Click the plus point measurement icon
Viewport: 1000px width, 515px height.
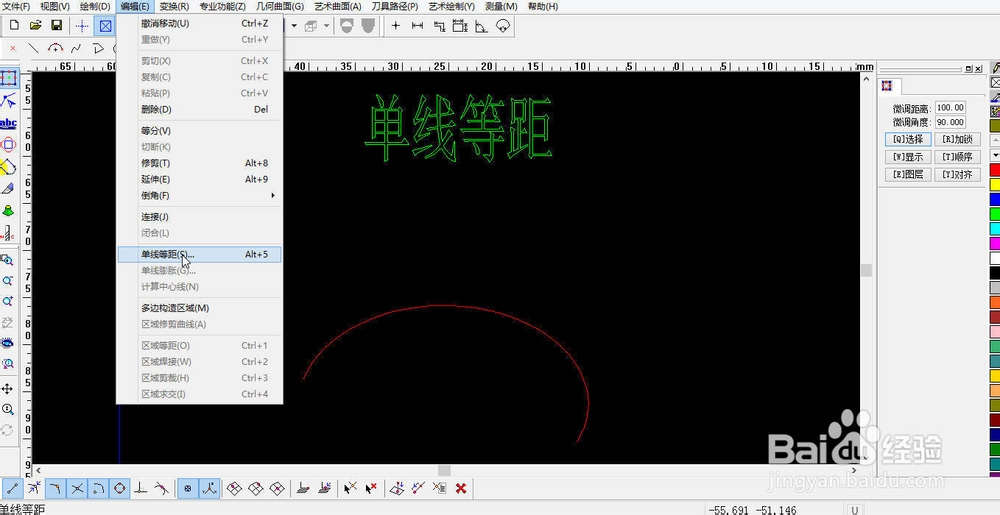396,26
